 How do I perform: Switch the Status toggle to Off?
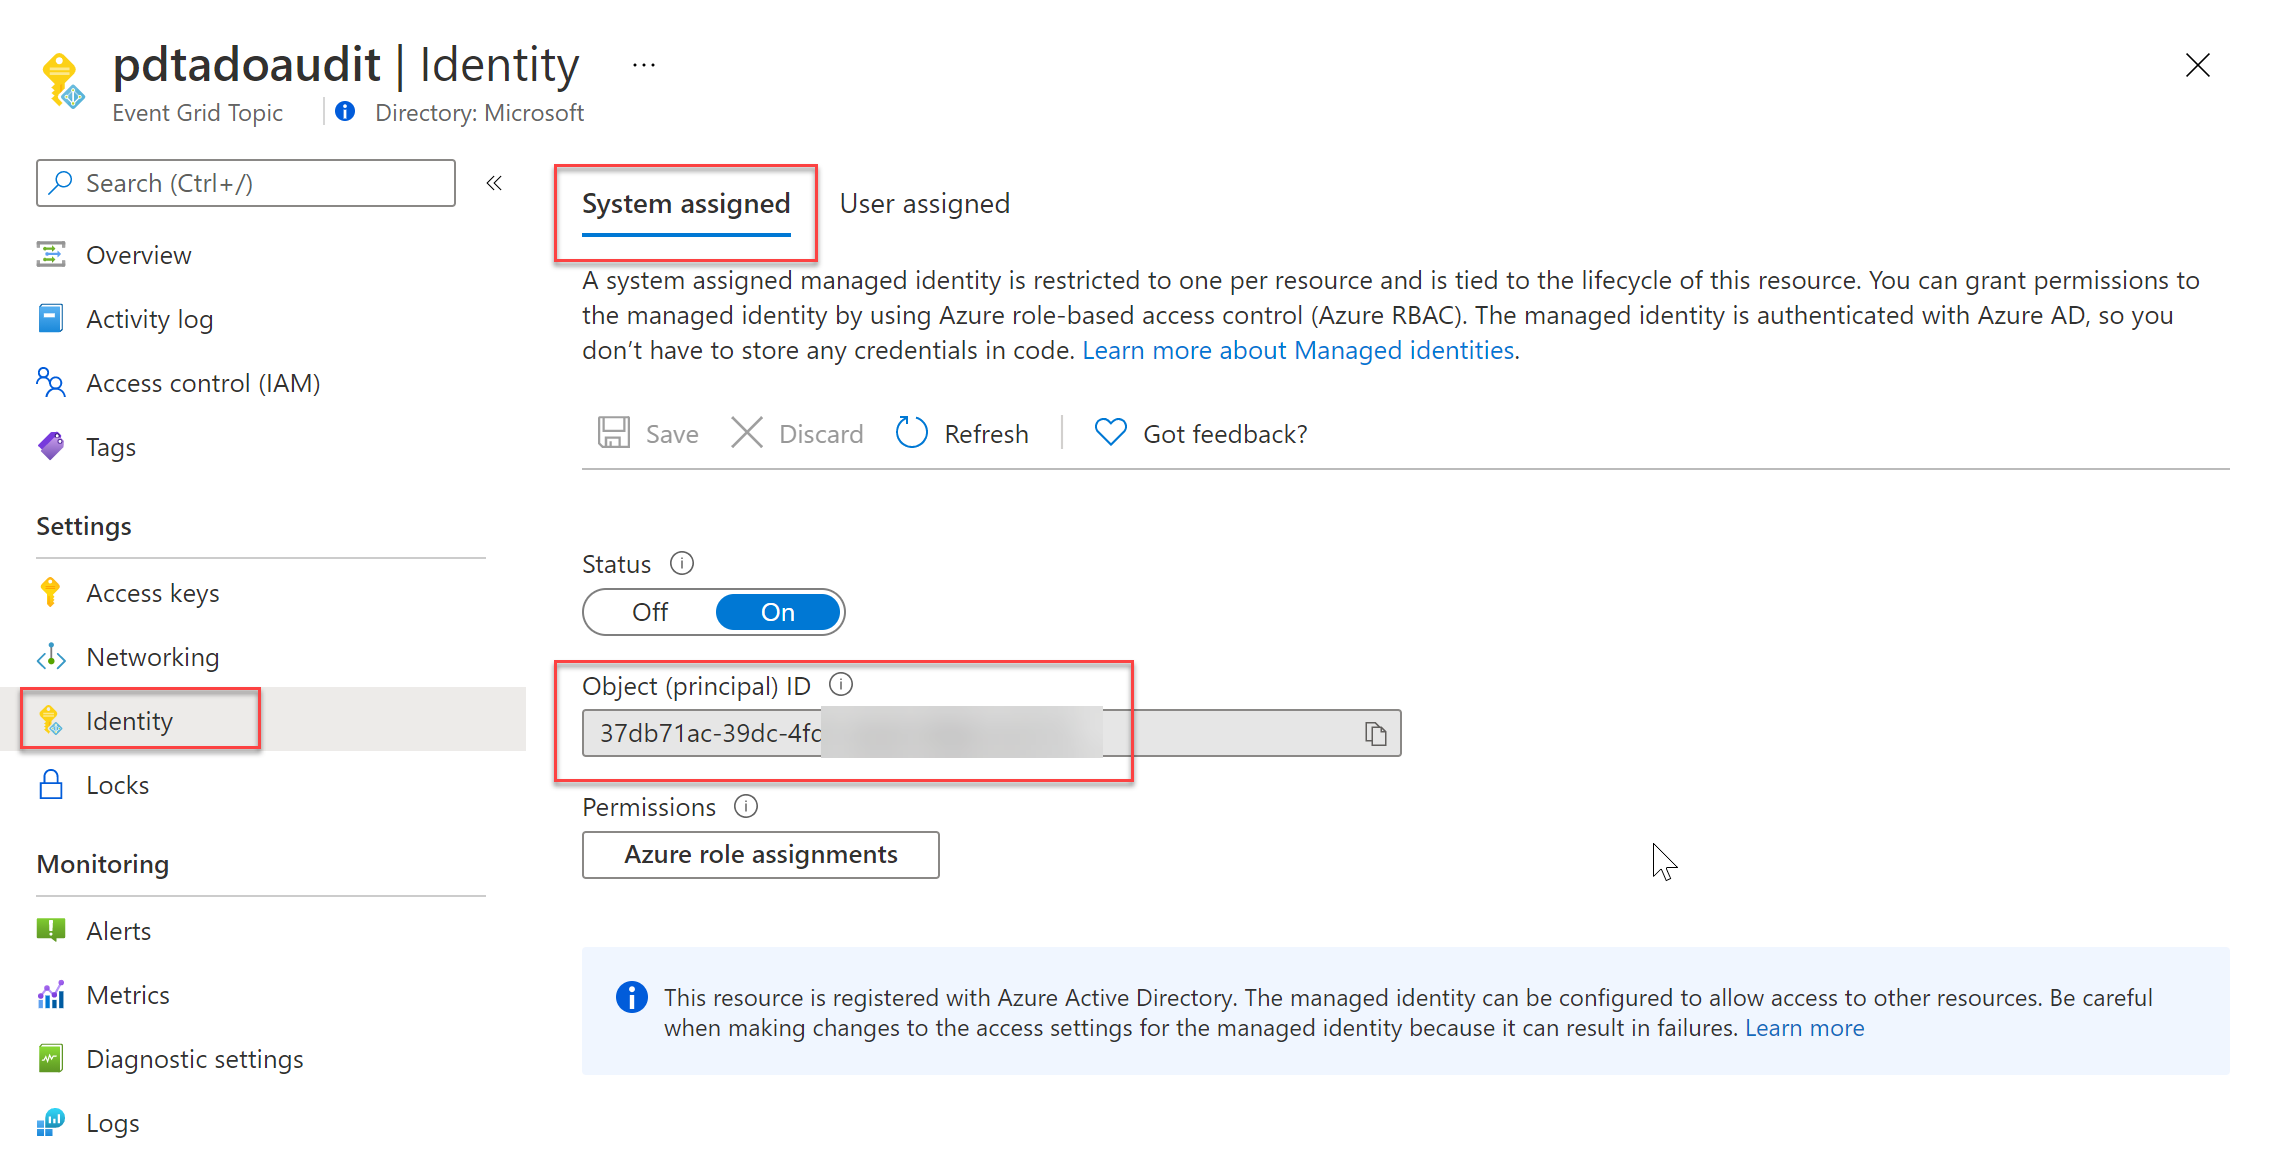point(650,612)
